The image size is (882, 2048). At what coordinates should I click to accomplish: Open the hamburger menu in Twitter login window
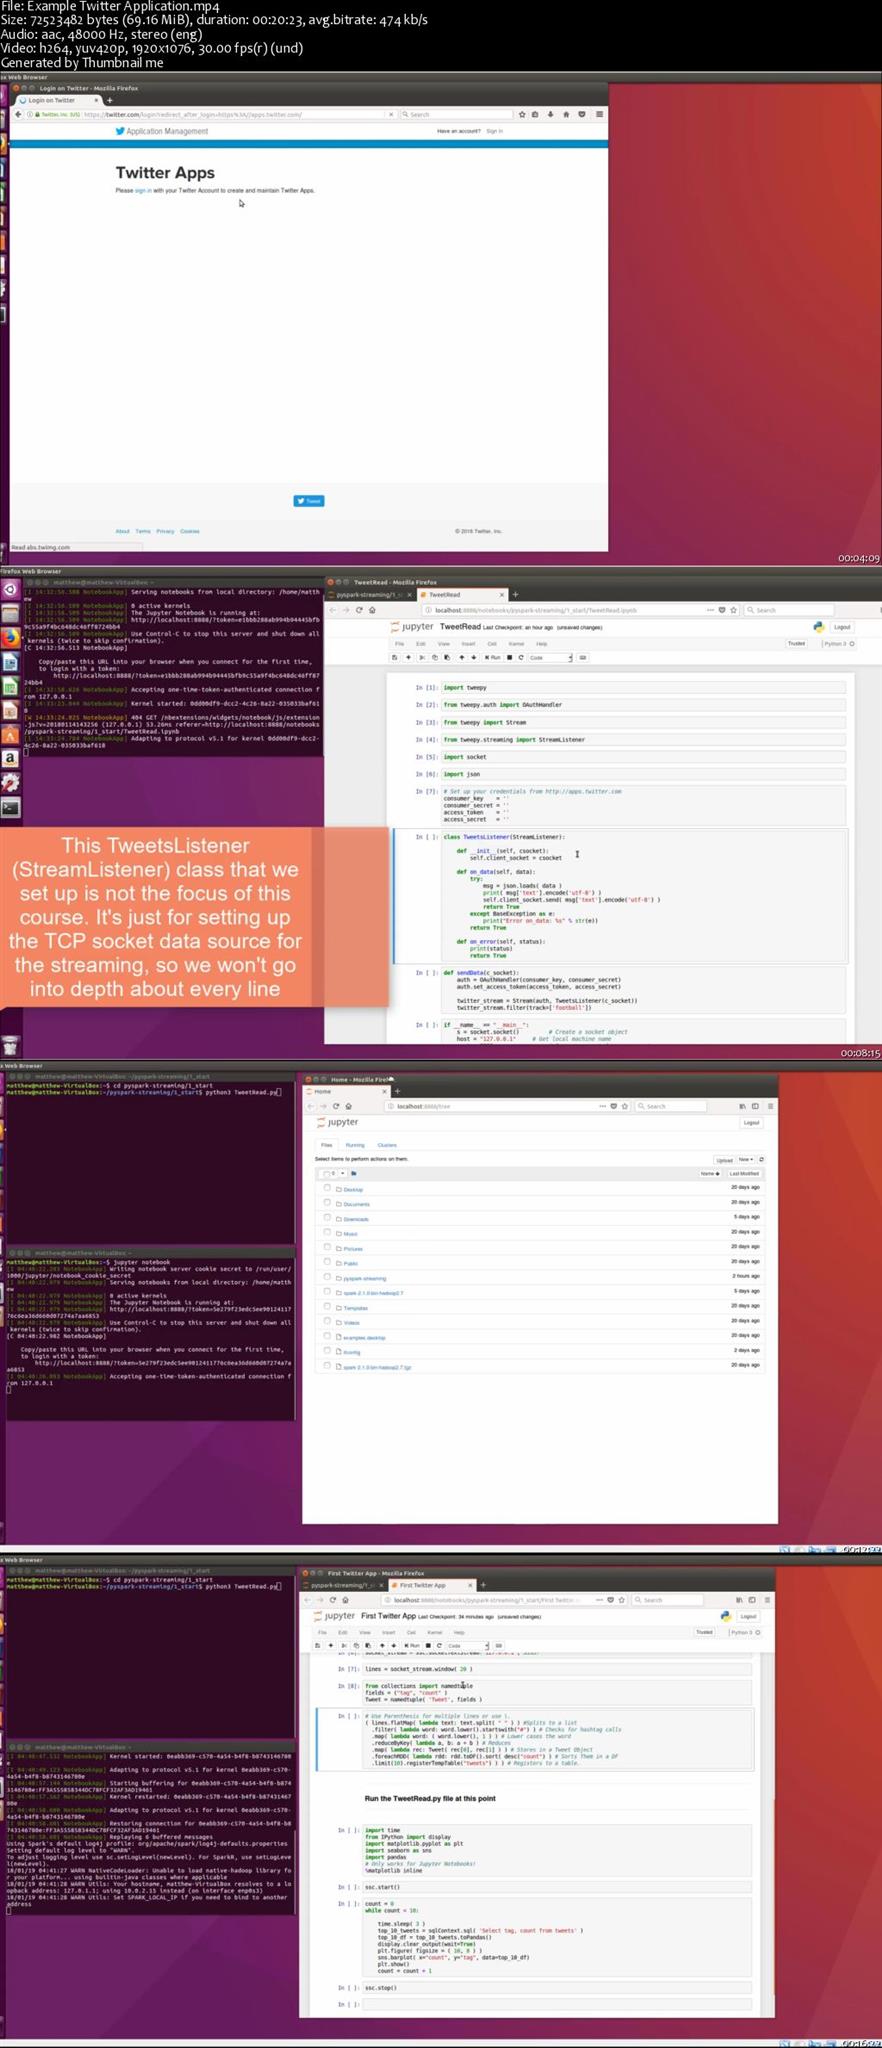(x=599, y=114)
